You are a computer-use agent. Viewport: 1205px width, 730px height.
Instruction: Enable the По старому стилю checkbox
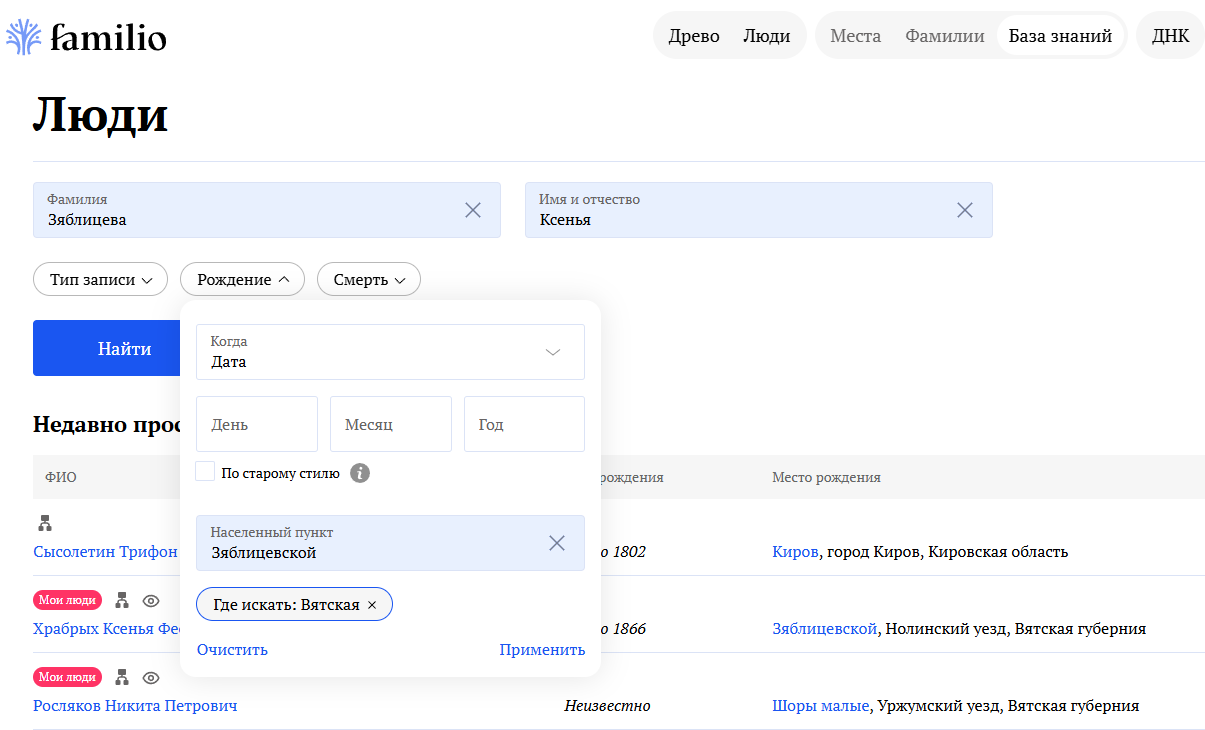[x=205, y=472]
